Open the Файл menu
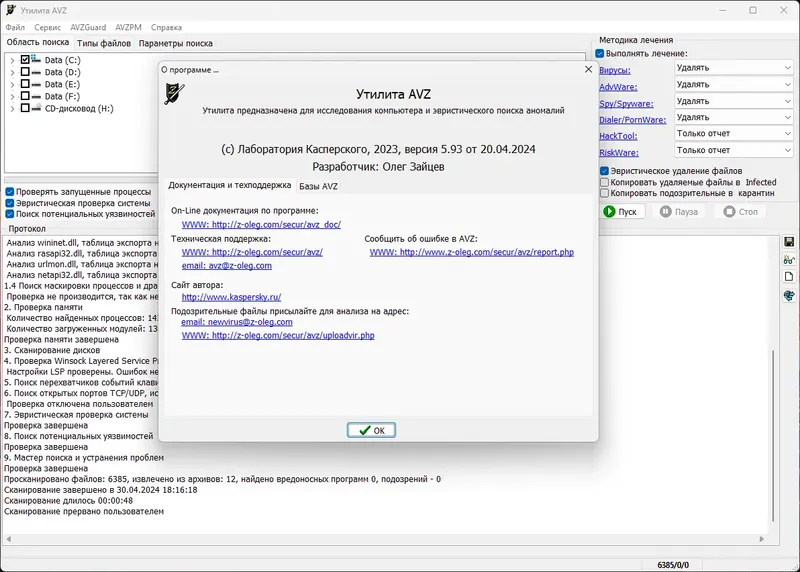The width and height of the screenshot is (800, 572). coord(15,28)
